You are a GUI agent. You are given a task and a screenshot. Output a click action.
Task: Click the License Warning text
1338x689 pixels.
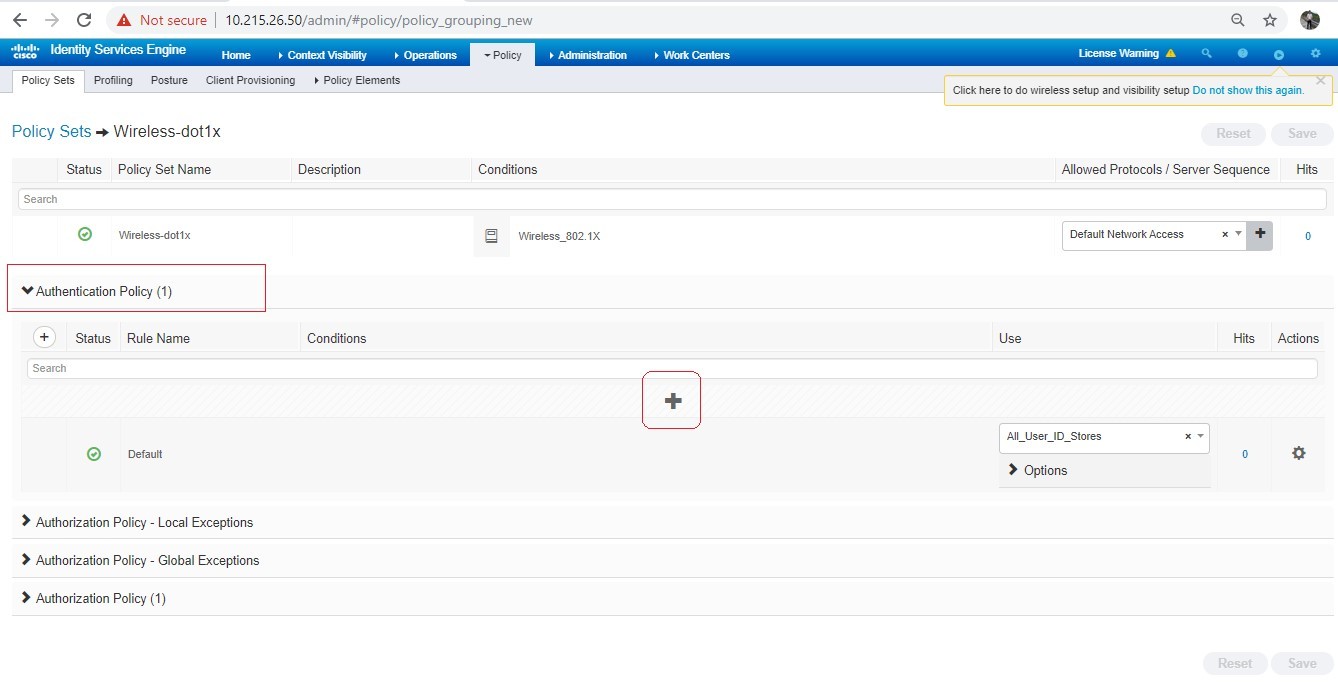pyautogui.click(x=1118, y=54)
